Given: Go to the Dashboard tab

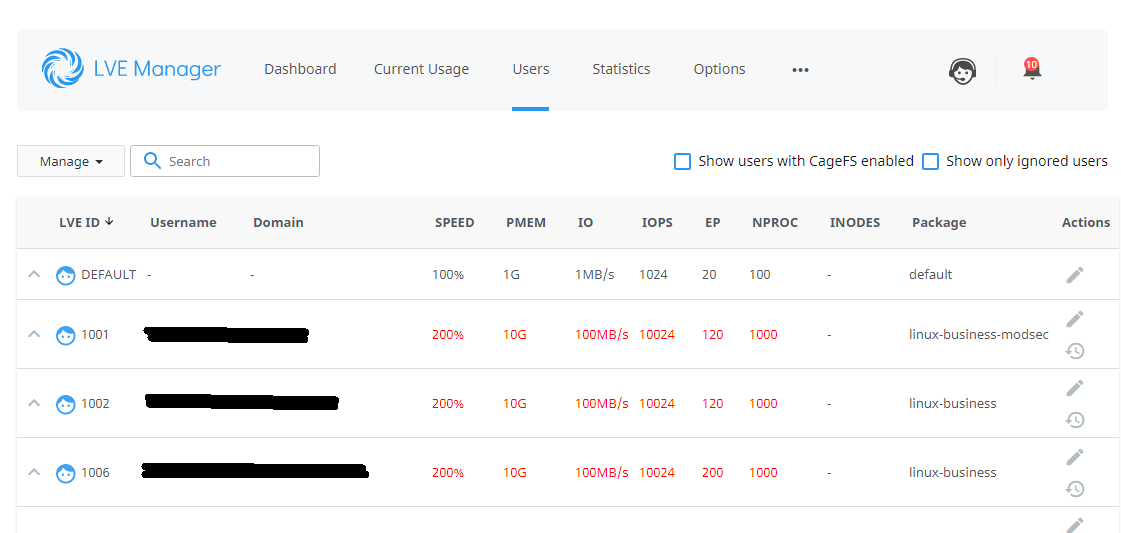Looking at the screenshot, I should 300,69.
